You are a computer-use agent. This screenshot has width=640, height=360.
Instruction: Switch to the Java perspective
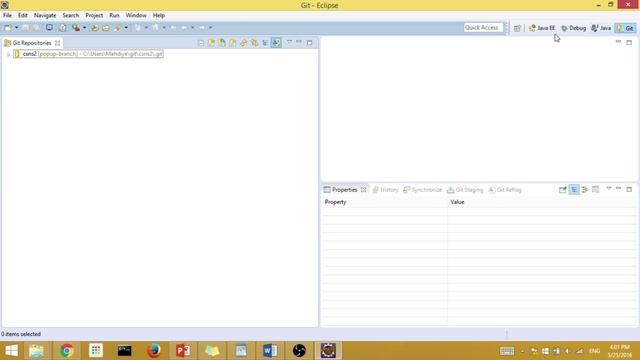click(x=601, y=28)
